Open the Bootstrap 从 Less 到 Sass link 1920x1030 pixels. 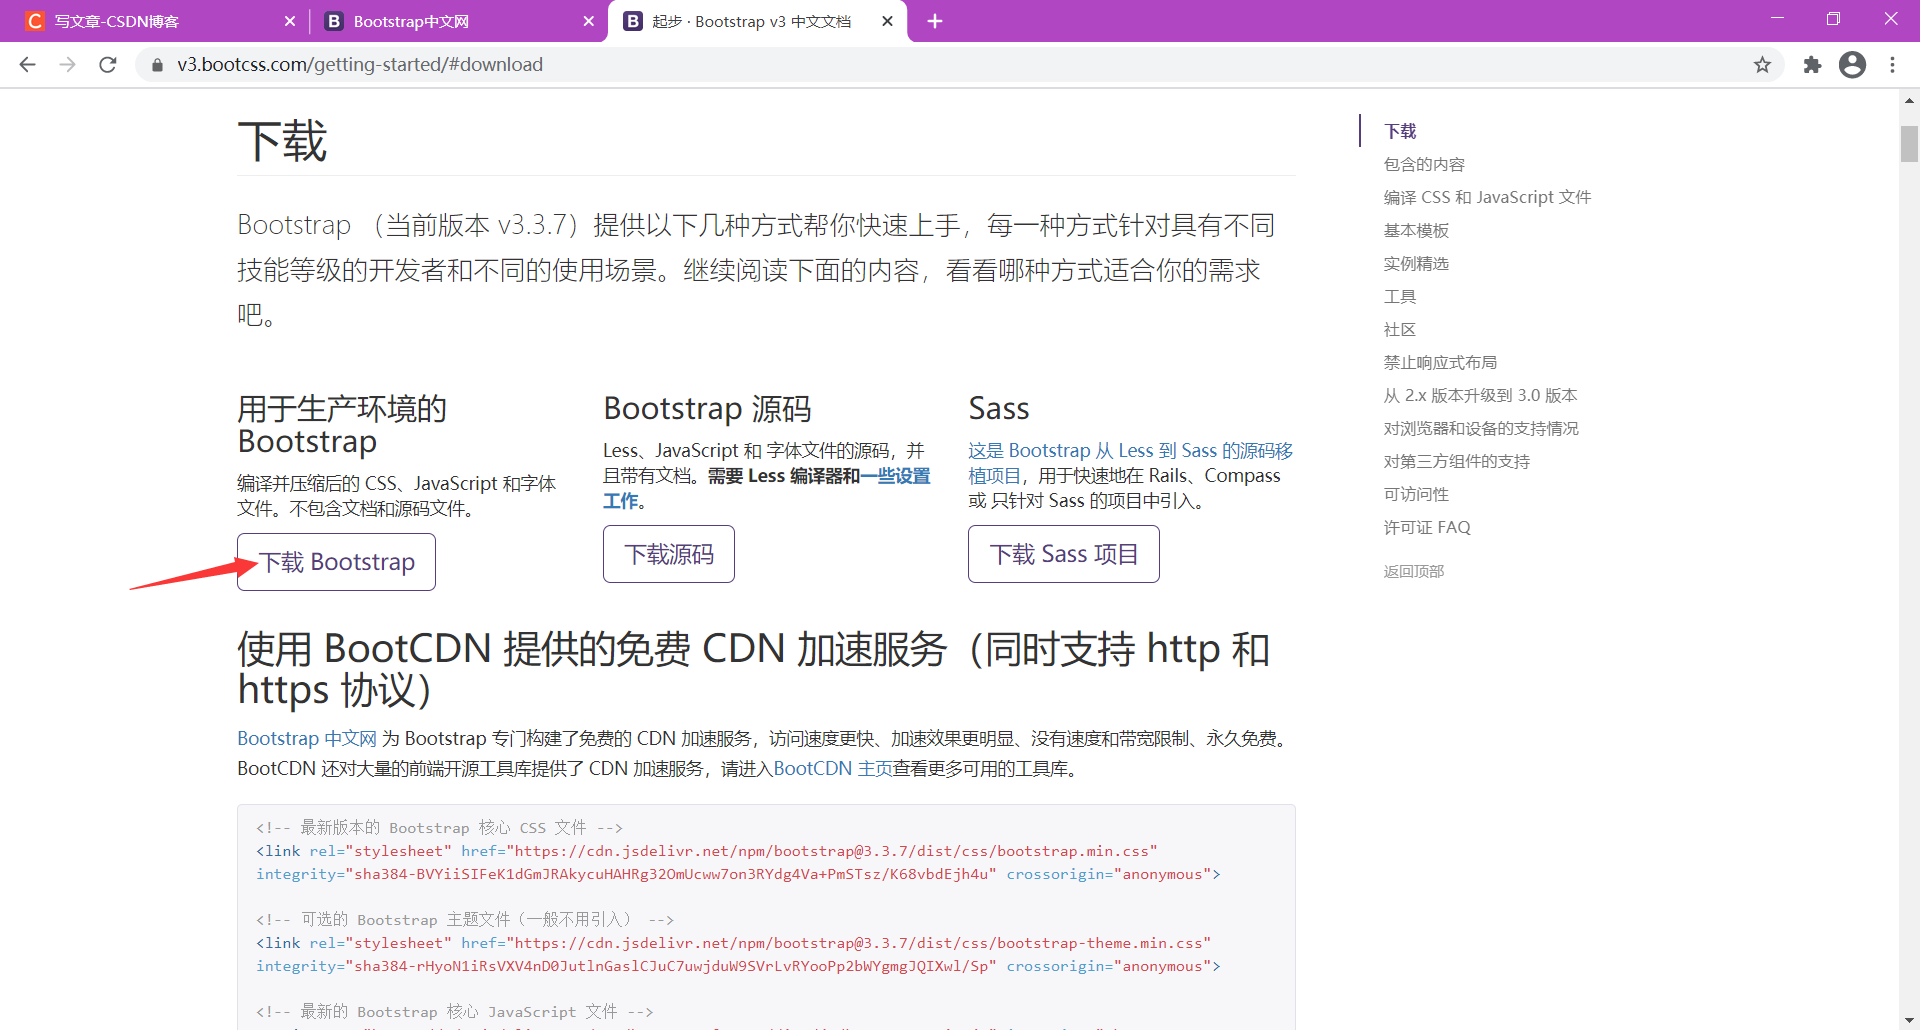1130,451
